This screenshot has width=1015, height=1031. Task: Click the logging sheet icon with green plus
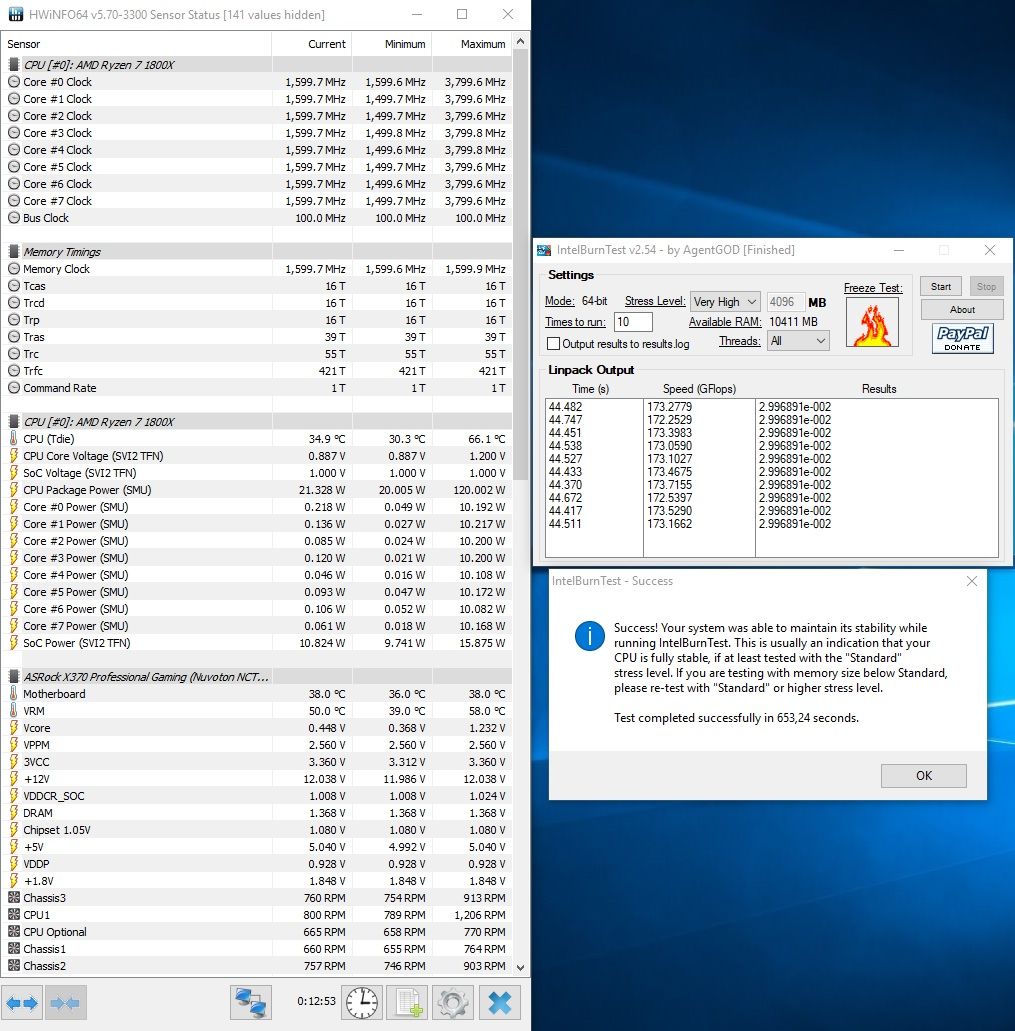click(x=408, y=1003)
